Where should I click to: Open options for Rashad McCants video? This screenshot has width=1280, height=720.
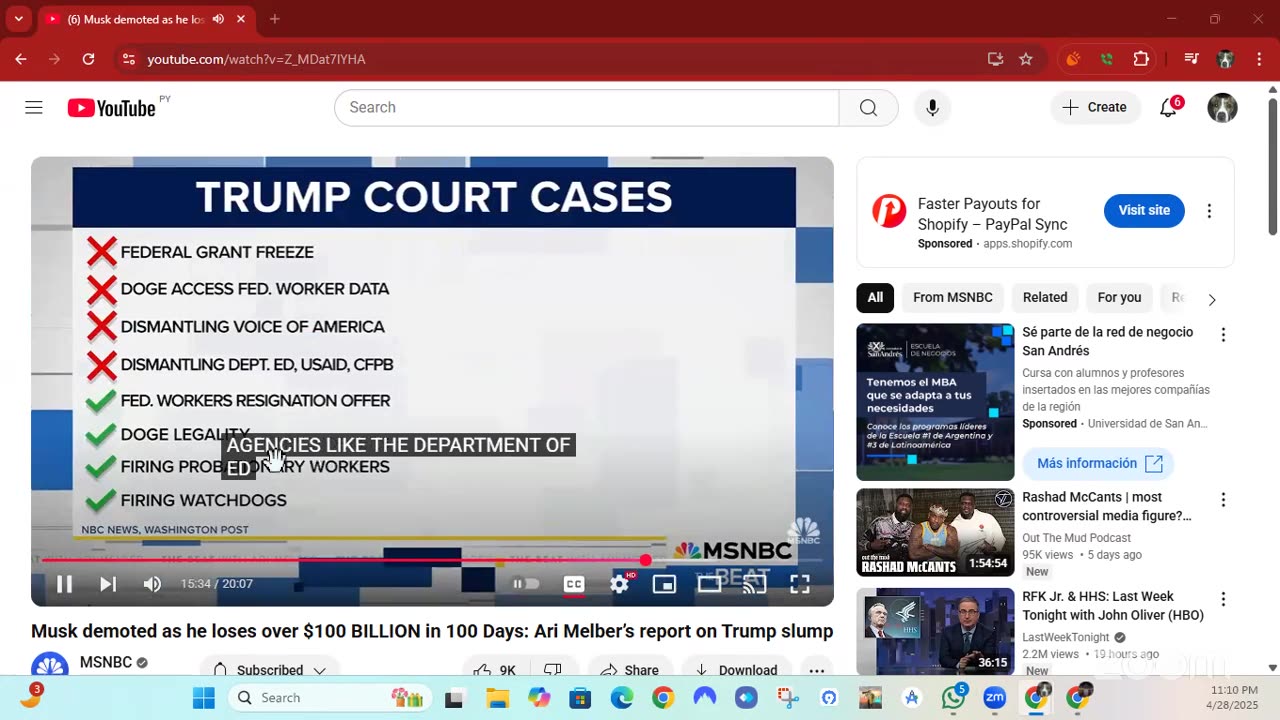[1222, 500]
